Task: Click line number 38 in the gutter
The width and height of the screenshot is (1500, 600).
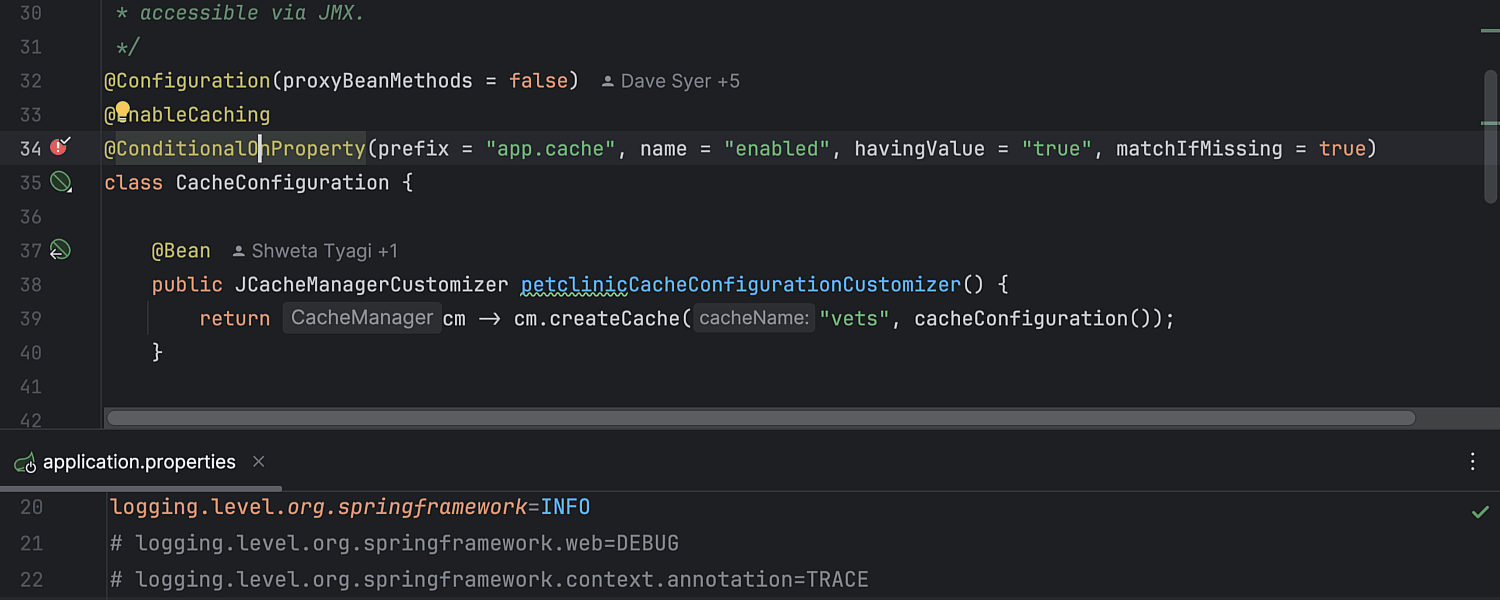Action: 31,285
